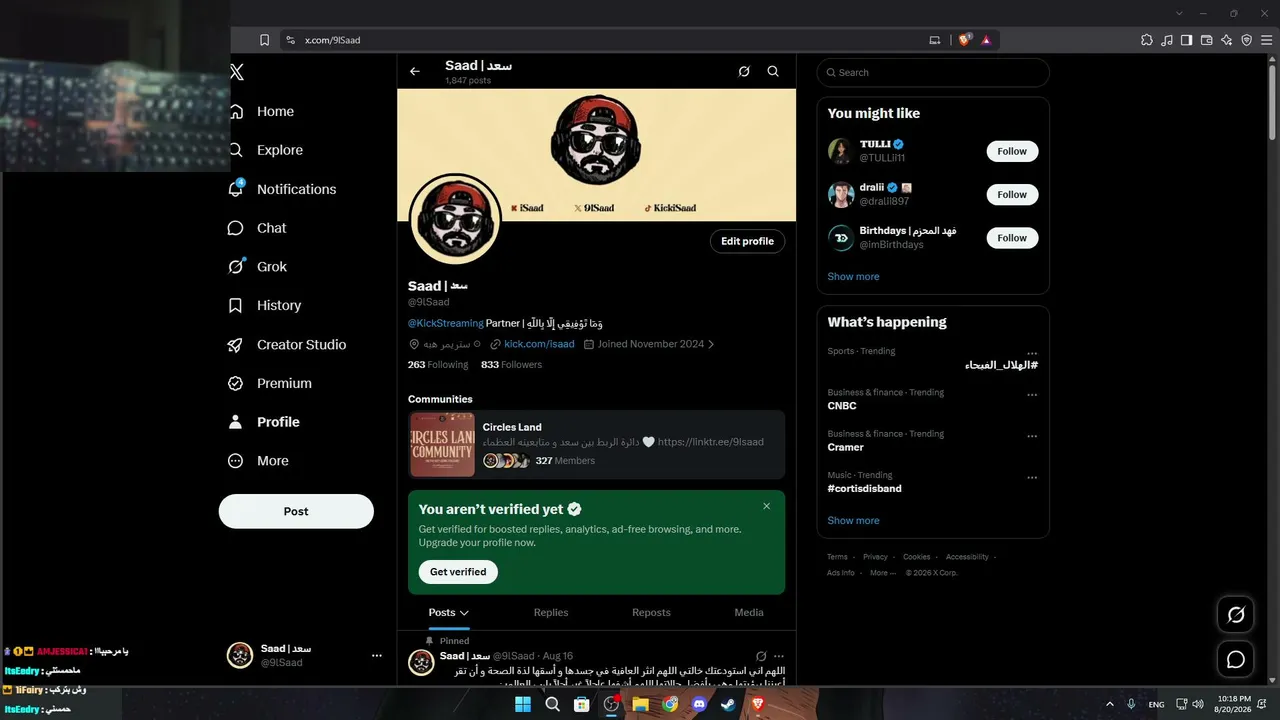Open TULLI's profile avatar

[x=841, y=151]
